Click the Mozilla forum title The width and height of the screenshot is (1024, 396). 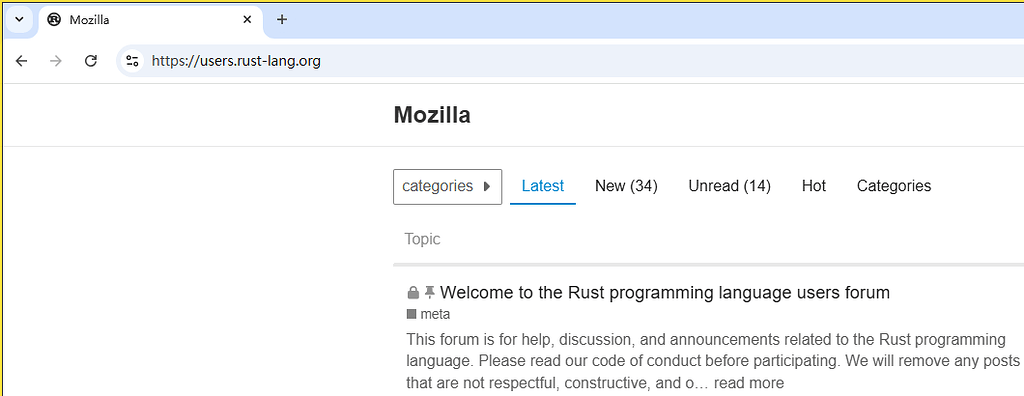pyautogui.click(x=432, y=116)
